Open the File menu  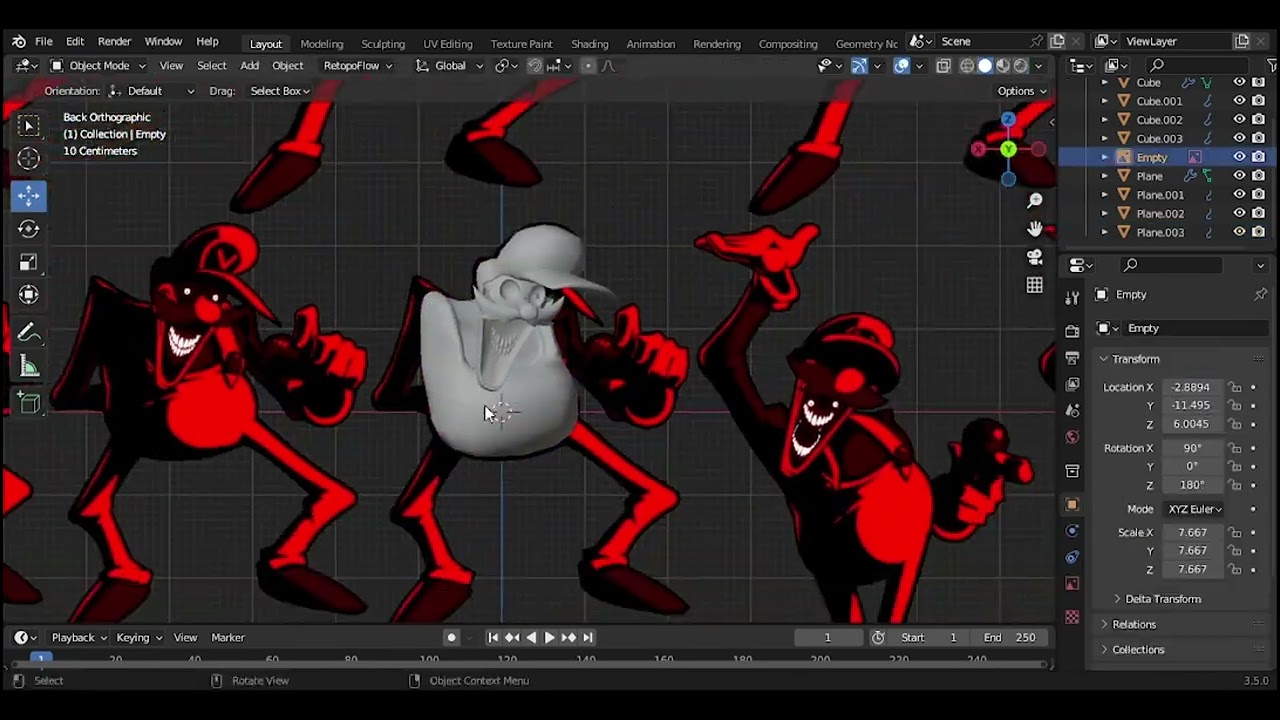point(44,42)
